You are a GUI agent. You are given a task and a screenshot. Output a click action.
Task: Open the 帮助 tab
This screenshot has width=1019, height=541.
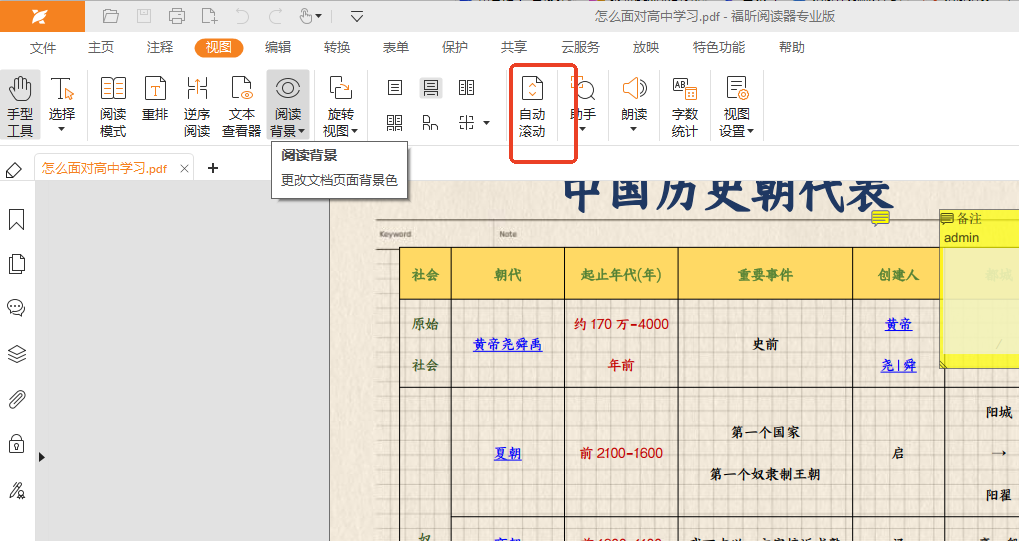pyautogui.click(x=792, y=47)
